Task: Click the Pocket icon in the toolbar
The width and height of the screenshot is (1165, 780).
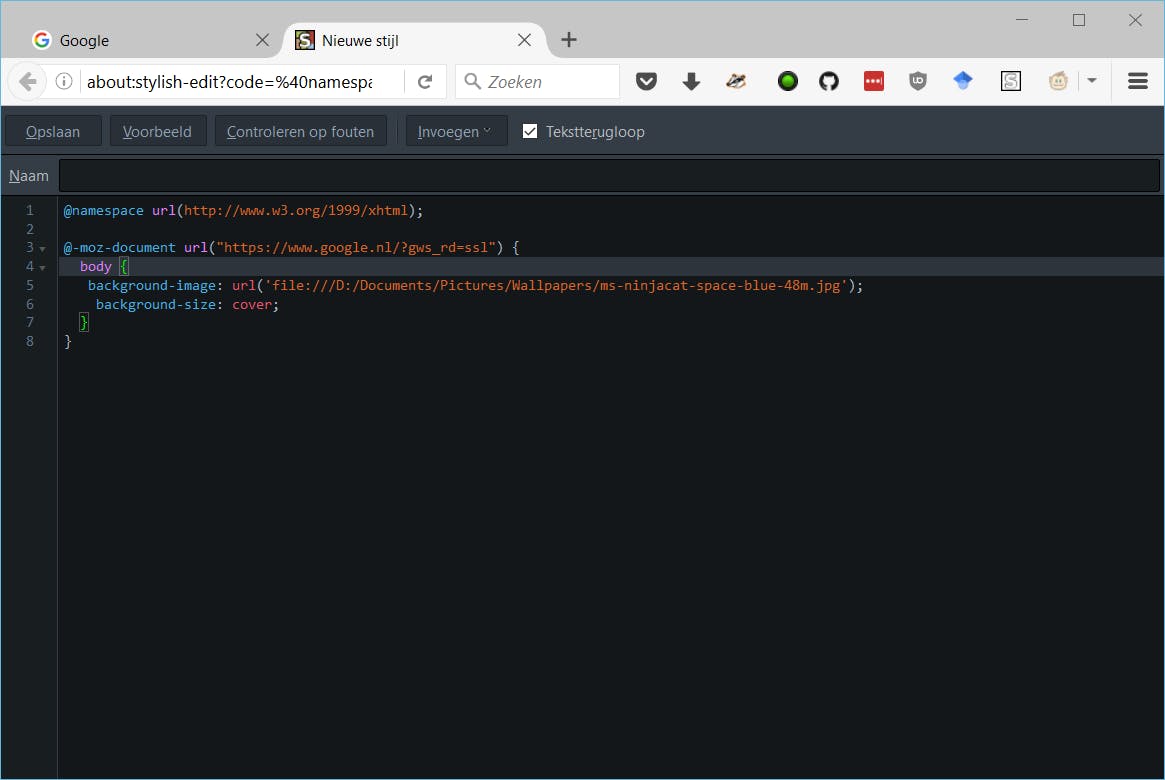Action: coord(647,82)
